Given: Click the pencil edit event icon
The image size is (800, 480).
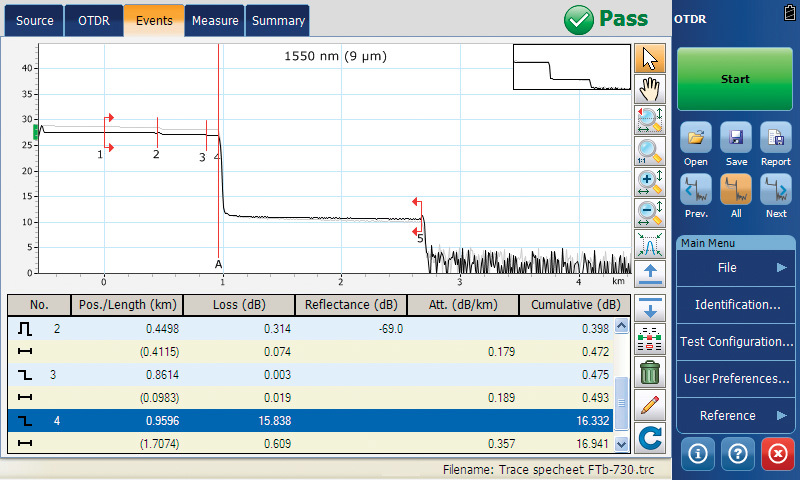Looking at the screenshot, I should [x=650, y=404].
